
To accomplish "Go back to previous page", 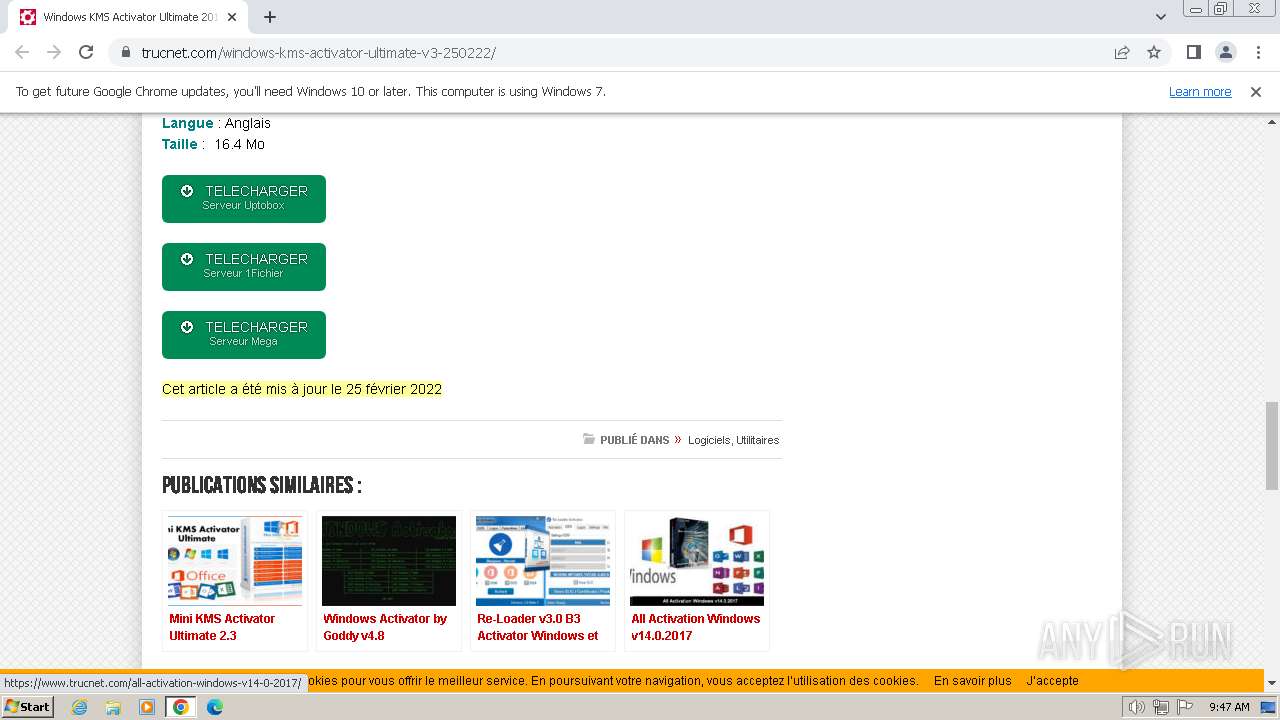I will tap(22, 52).
